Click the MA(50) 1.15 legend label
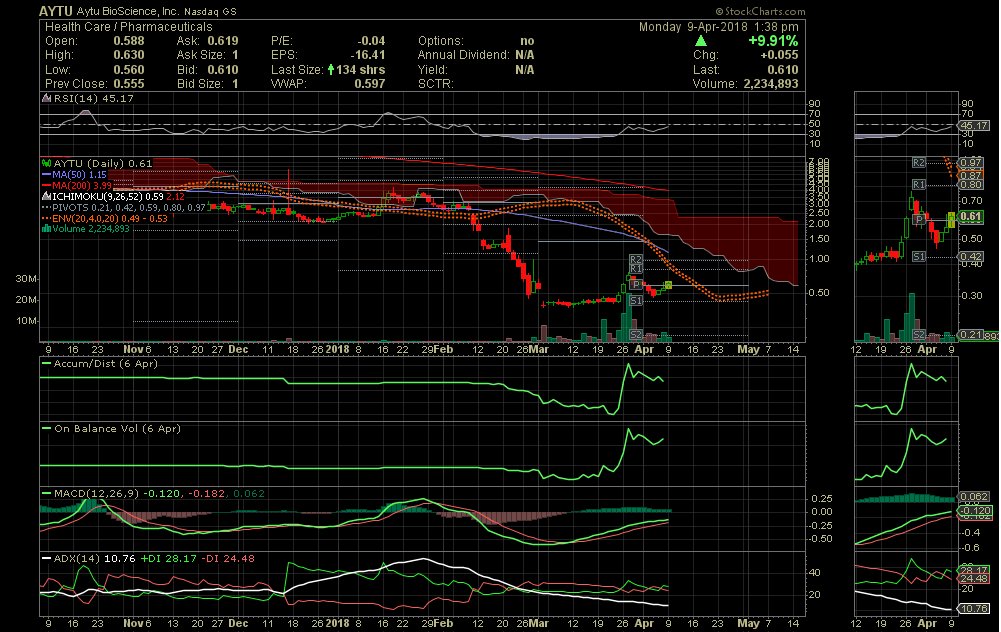This screenshot has width=1001, height=632. click(x=80, y=174)
